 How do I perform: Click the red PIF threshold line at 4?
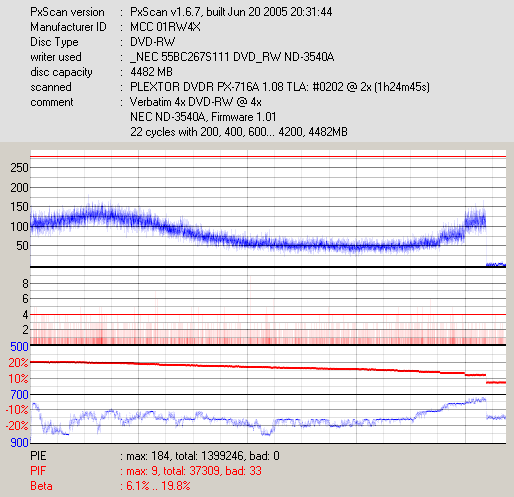(x=268, y=314)
